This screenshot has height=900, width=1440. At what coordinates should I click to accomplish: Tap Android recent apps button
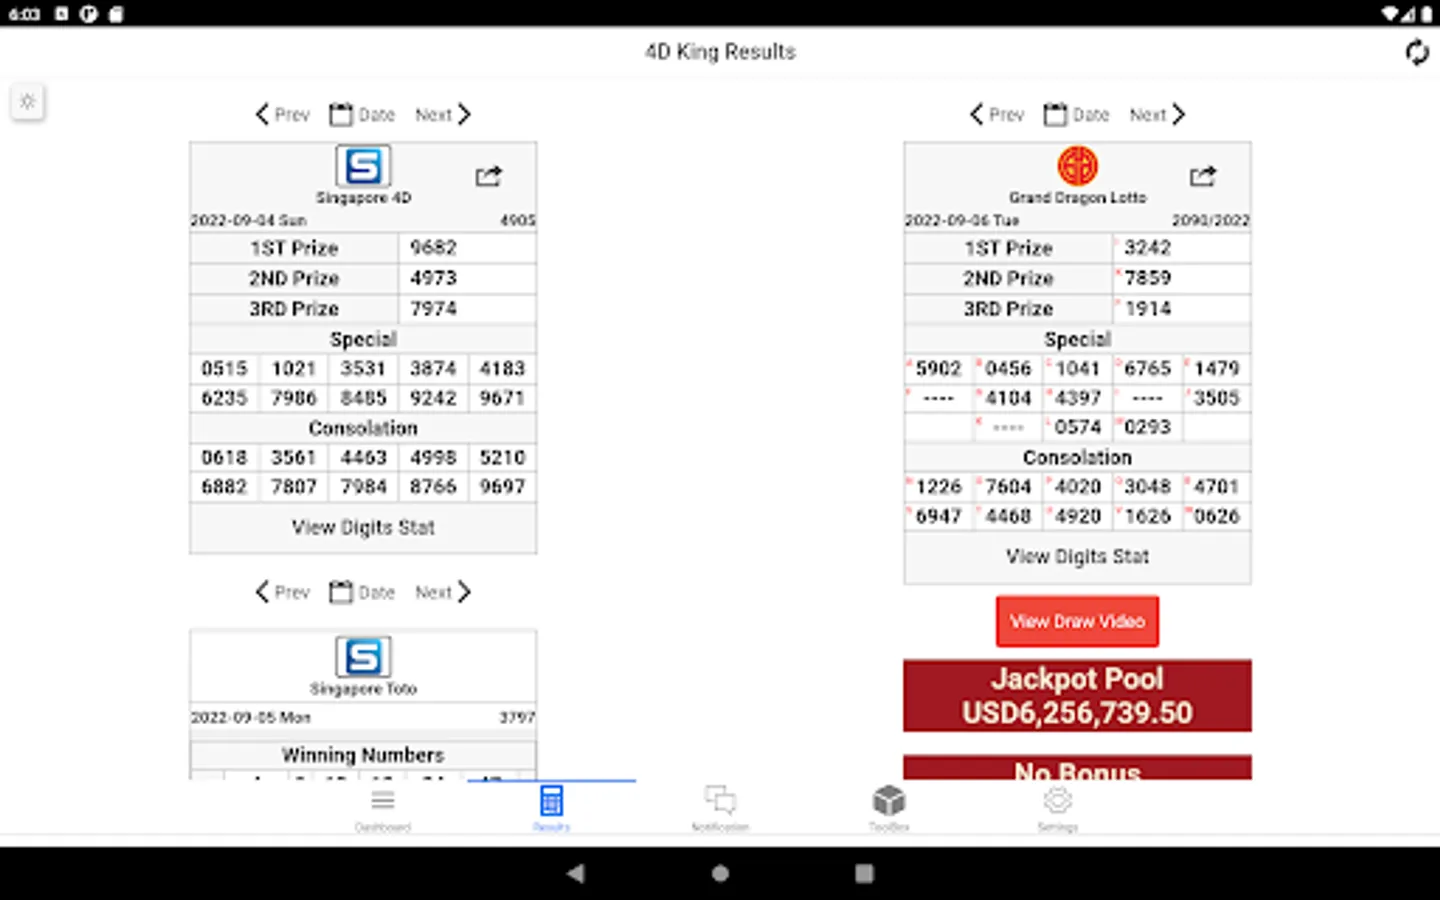coord(864,873)
